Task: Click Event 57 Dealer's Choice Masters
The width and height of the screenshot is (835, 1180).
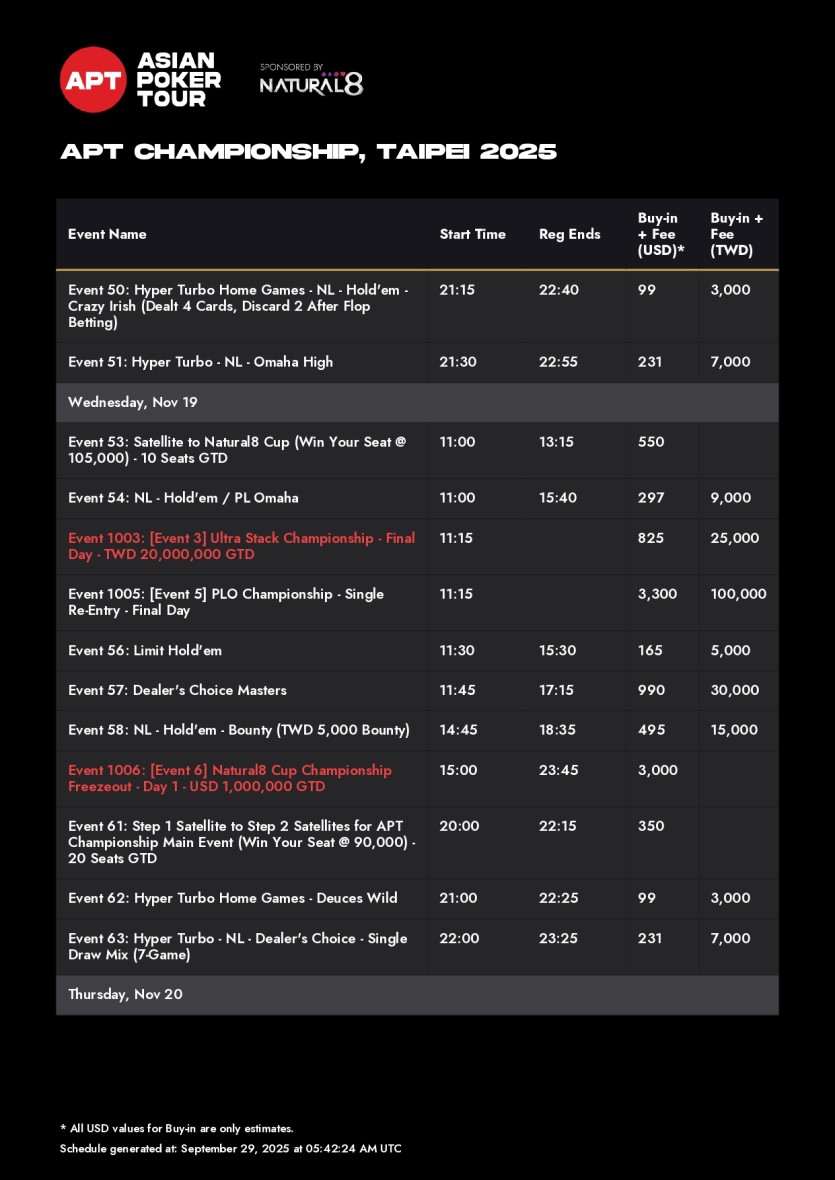Action: click(x=177, y=690)
